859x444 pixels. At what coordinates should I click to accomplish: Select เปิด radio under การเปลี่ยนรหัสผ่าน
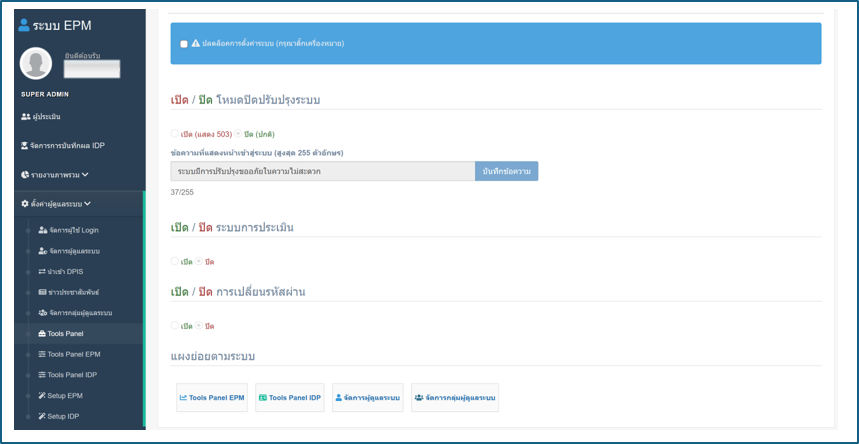175,326
